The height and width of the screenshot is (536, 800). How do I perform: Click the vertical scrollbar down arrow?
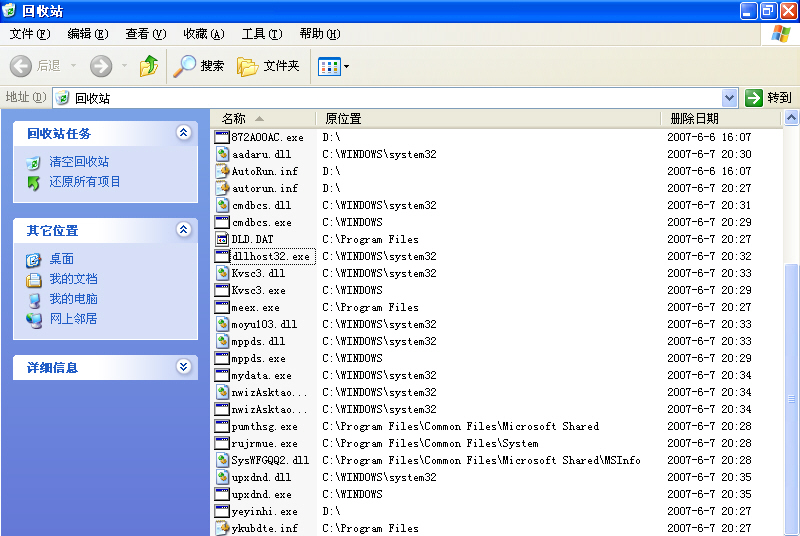click(x=792, y=528)
